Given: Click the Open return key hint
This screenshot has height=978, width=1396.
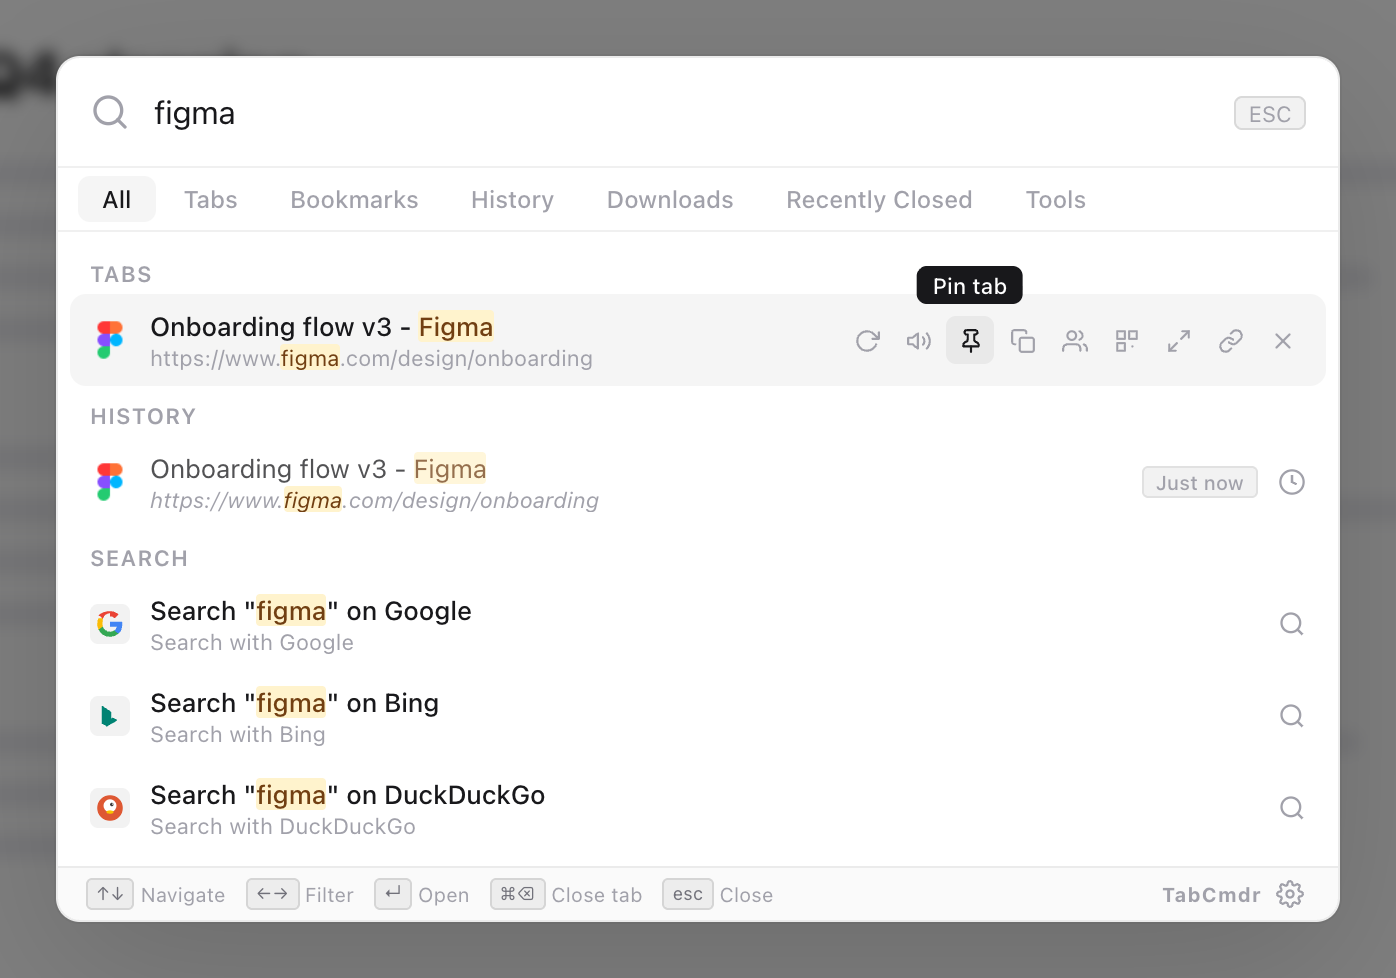Looking at the screenshot, I should (393, 894).
